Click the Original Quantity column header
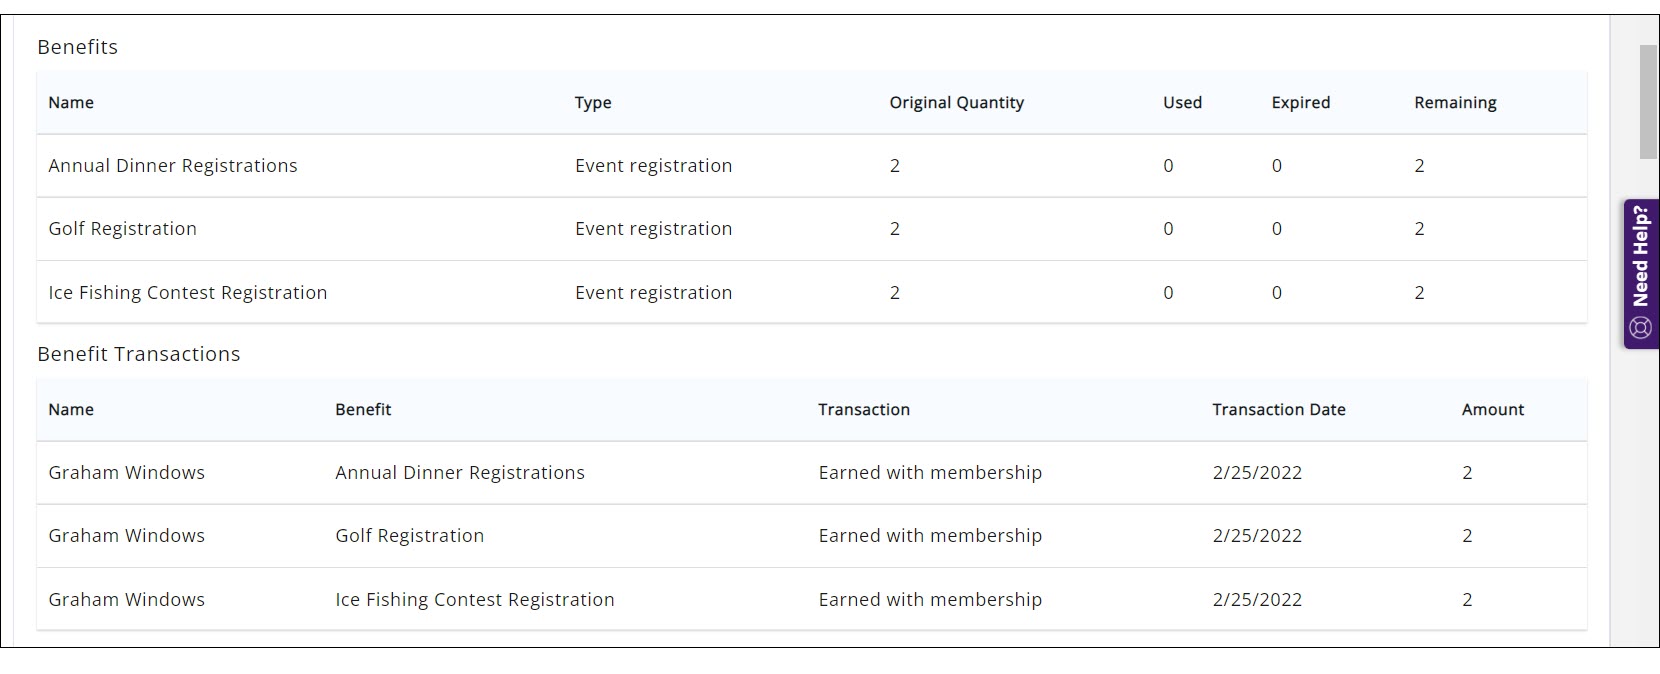This screenshot has width=1660, height=674. click(956, 102)
